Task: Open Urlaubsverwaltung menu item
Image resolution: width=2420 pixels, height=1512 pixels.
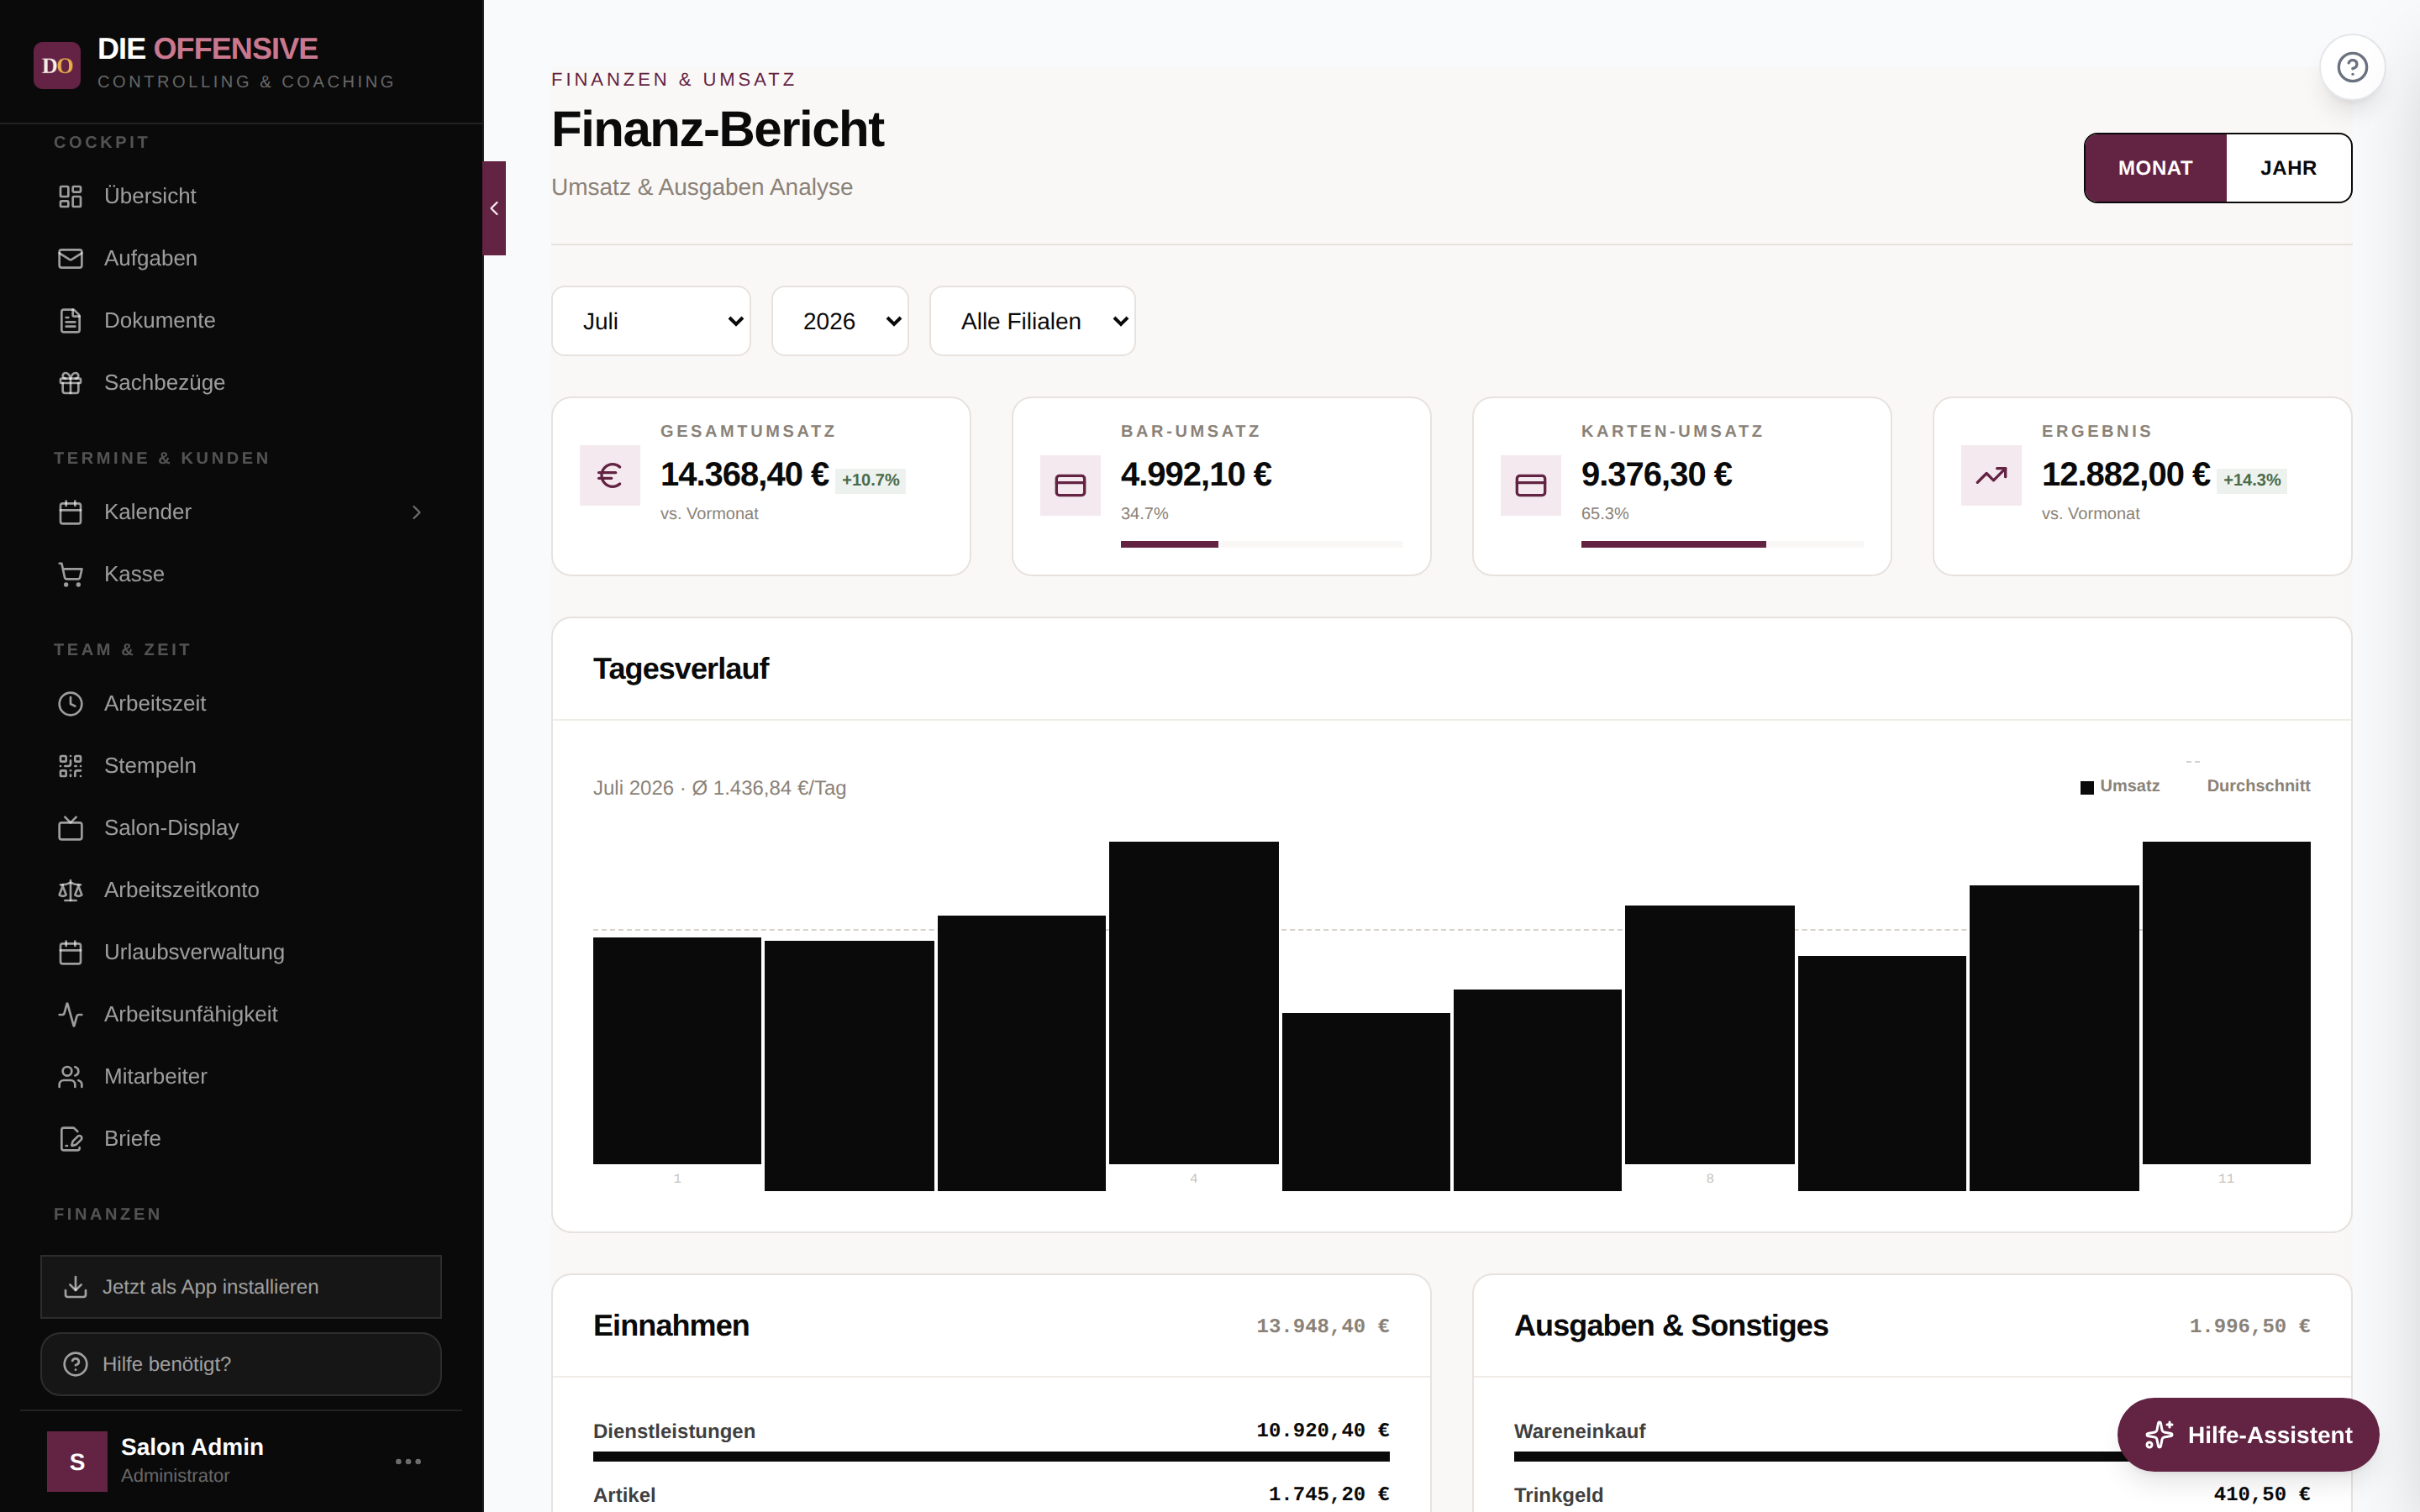Action: point(241,951)
